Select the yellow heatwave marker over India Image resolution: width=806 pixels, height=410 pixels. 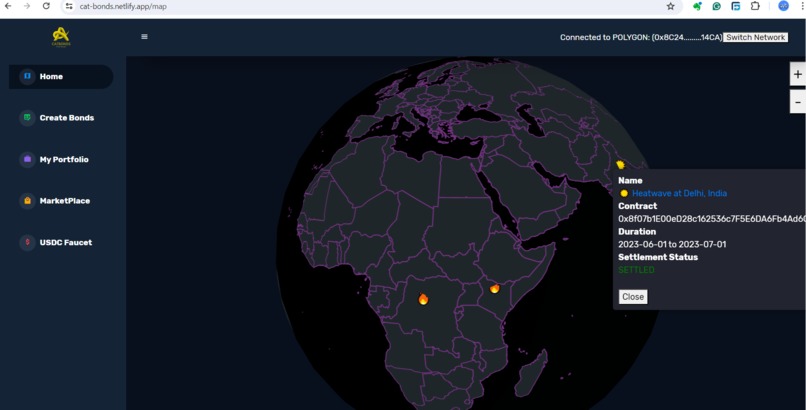tap(620, 164)
